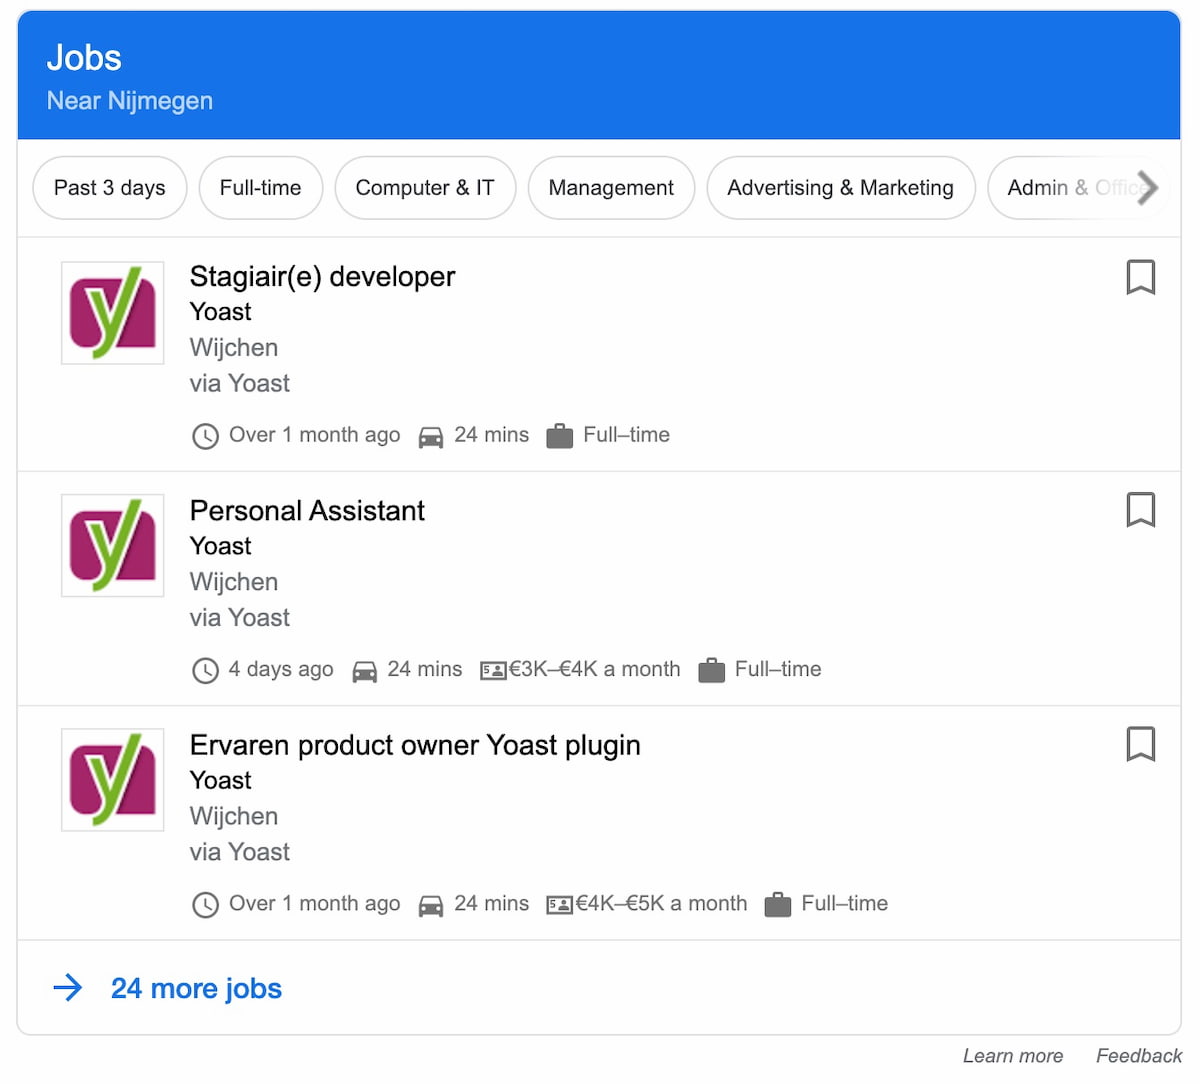
Task: Apply the Full-time filter chip
Action: pyautogui.click(x=260, y=188)
